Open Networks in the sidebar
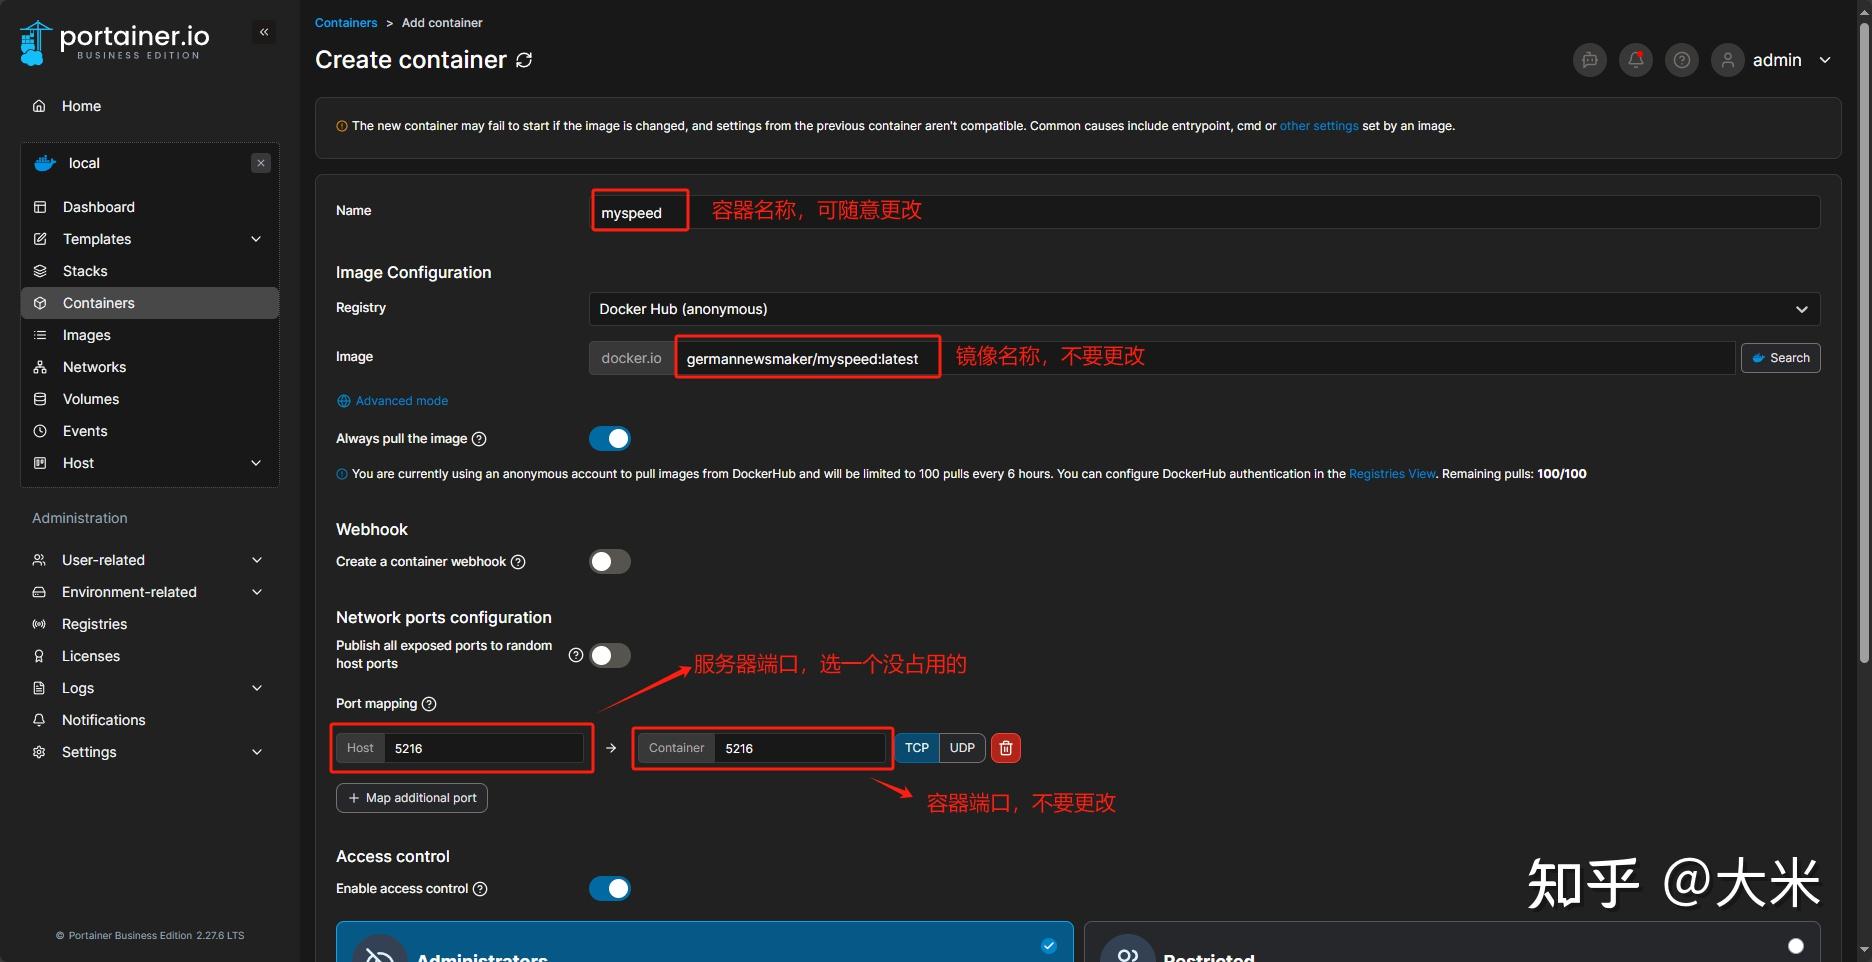 93,366
